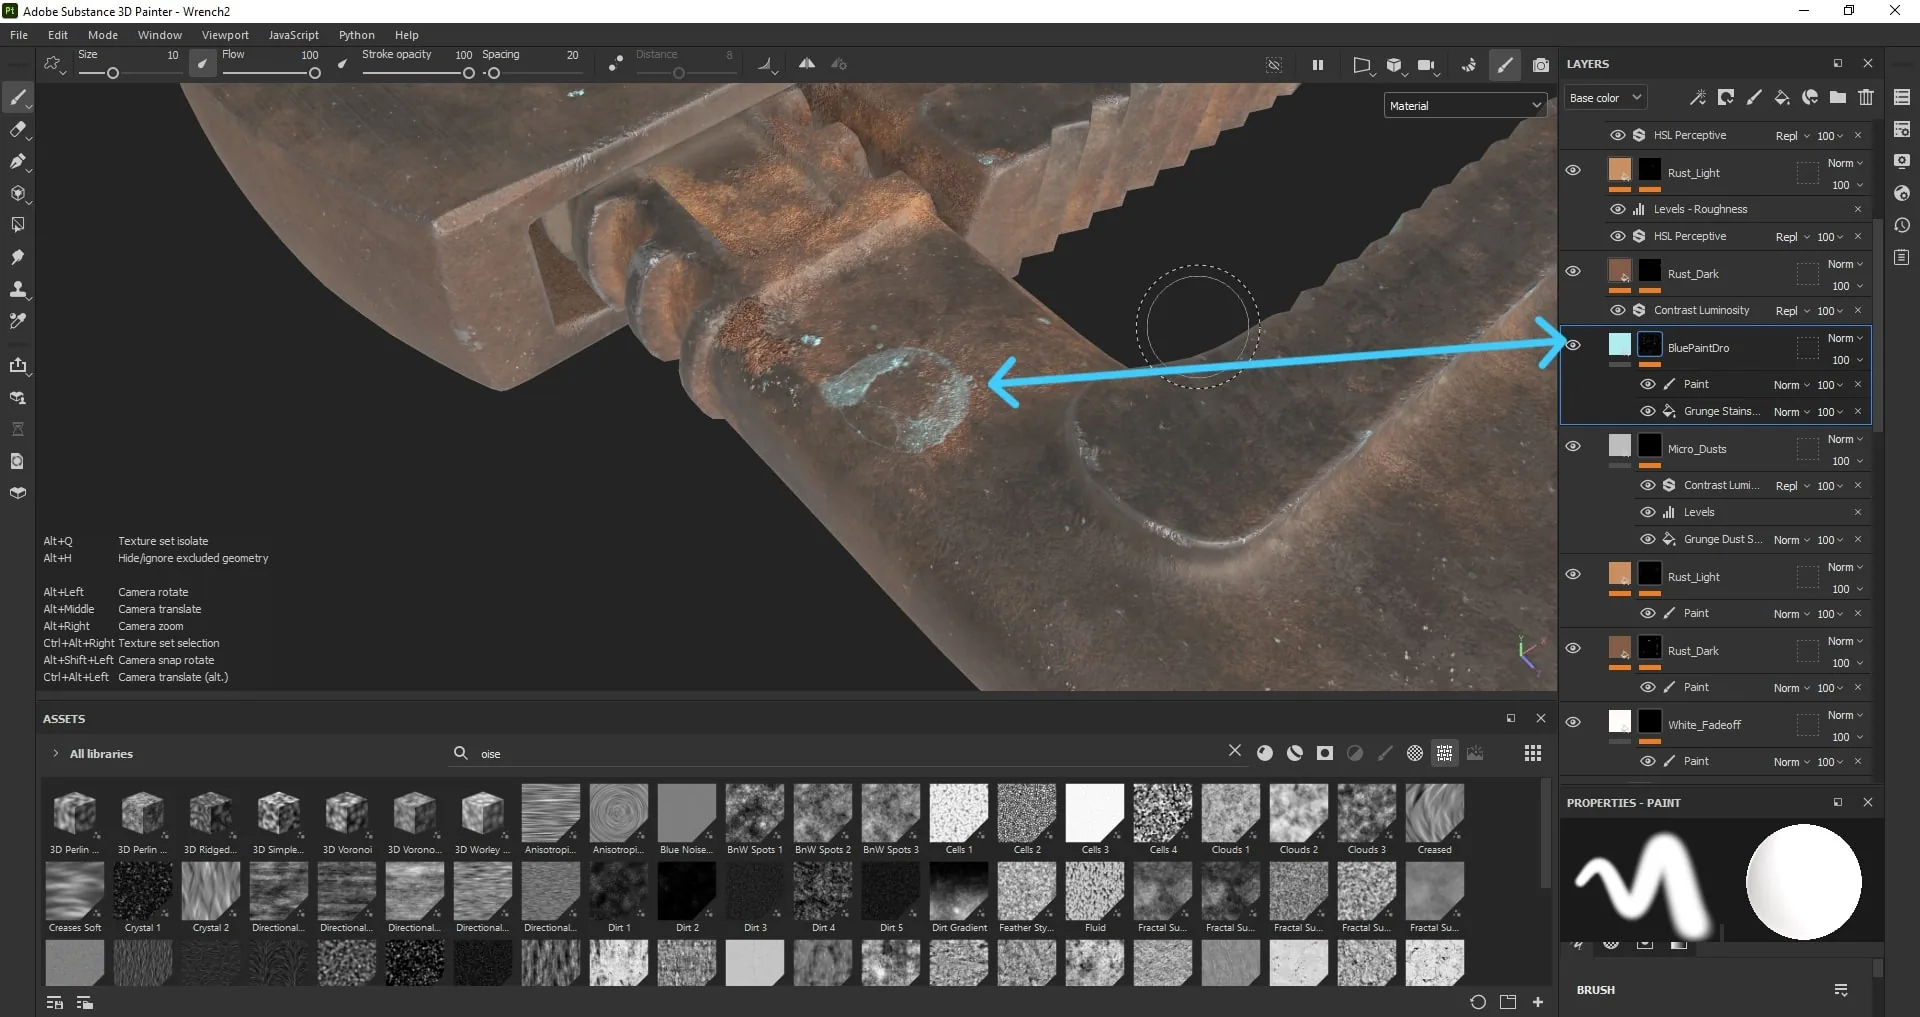Switch assets to grid view
1920x1017 pixels.
click(1532, 753)
